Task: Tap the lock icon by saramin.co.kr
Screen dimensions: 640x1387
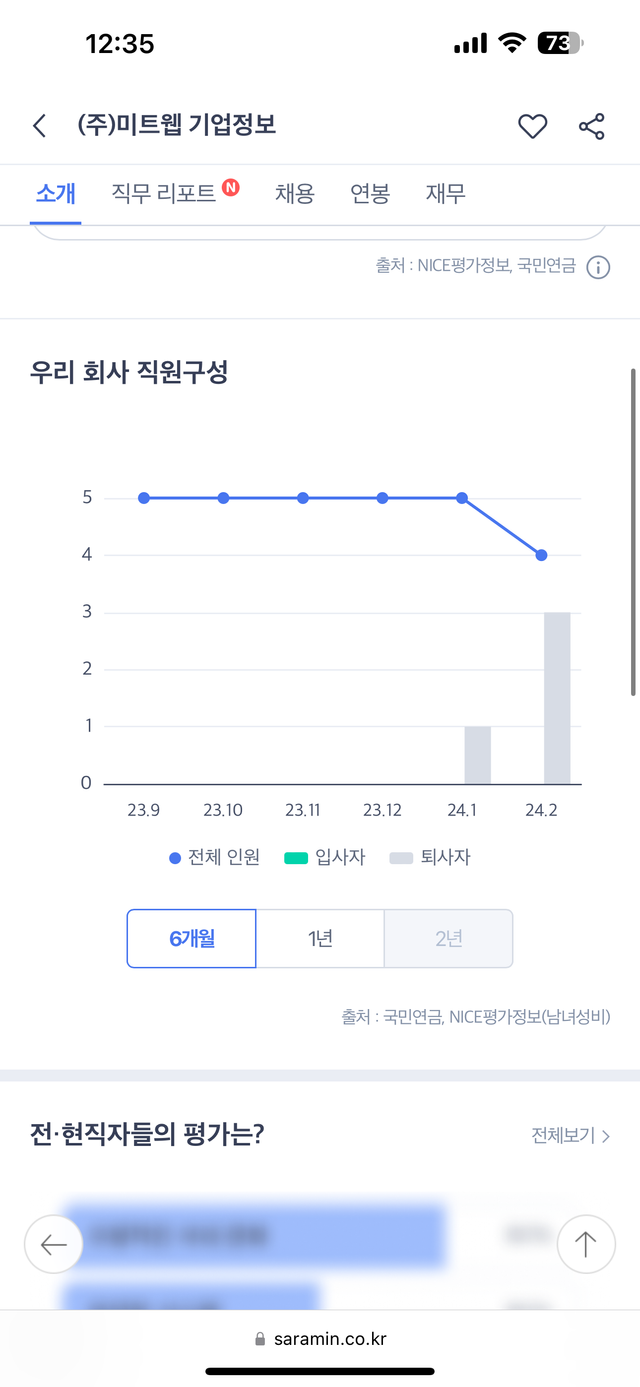Action: click(261, 1339)
